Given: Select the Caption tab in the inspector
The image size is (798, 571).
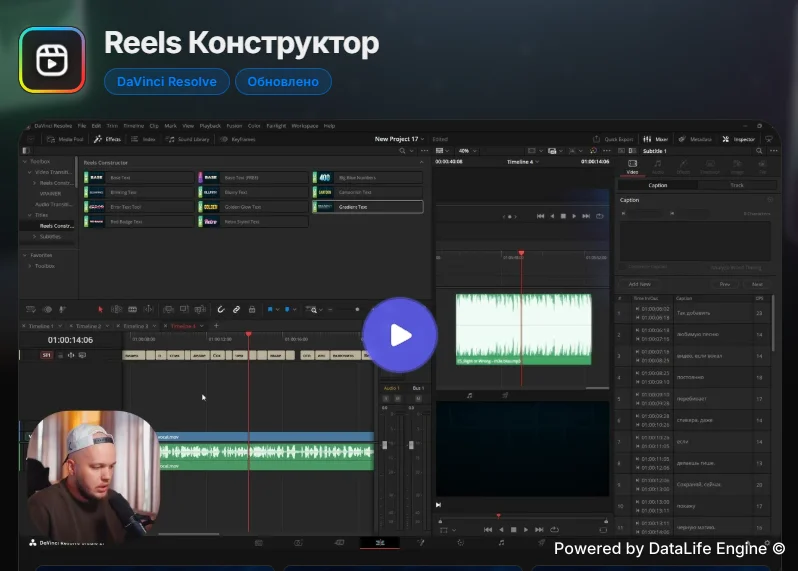Looking at the screenshot, I should (658, 185).
